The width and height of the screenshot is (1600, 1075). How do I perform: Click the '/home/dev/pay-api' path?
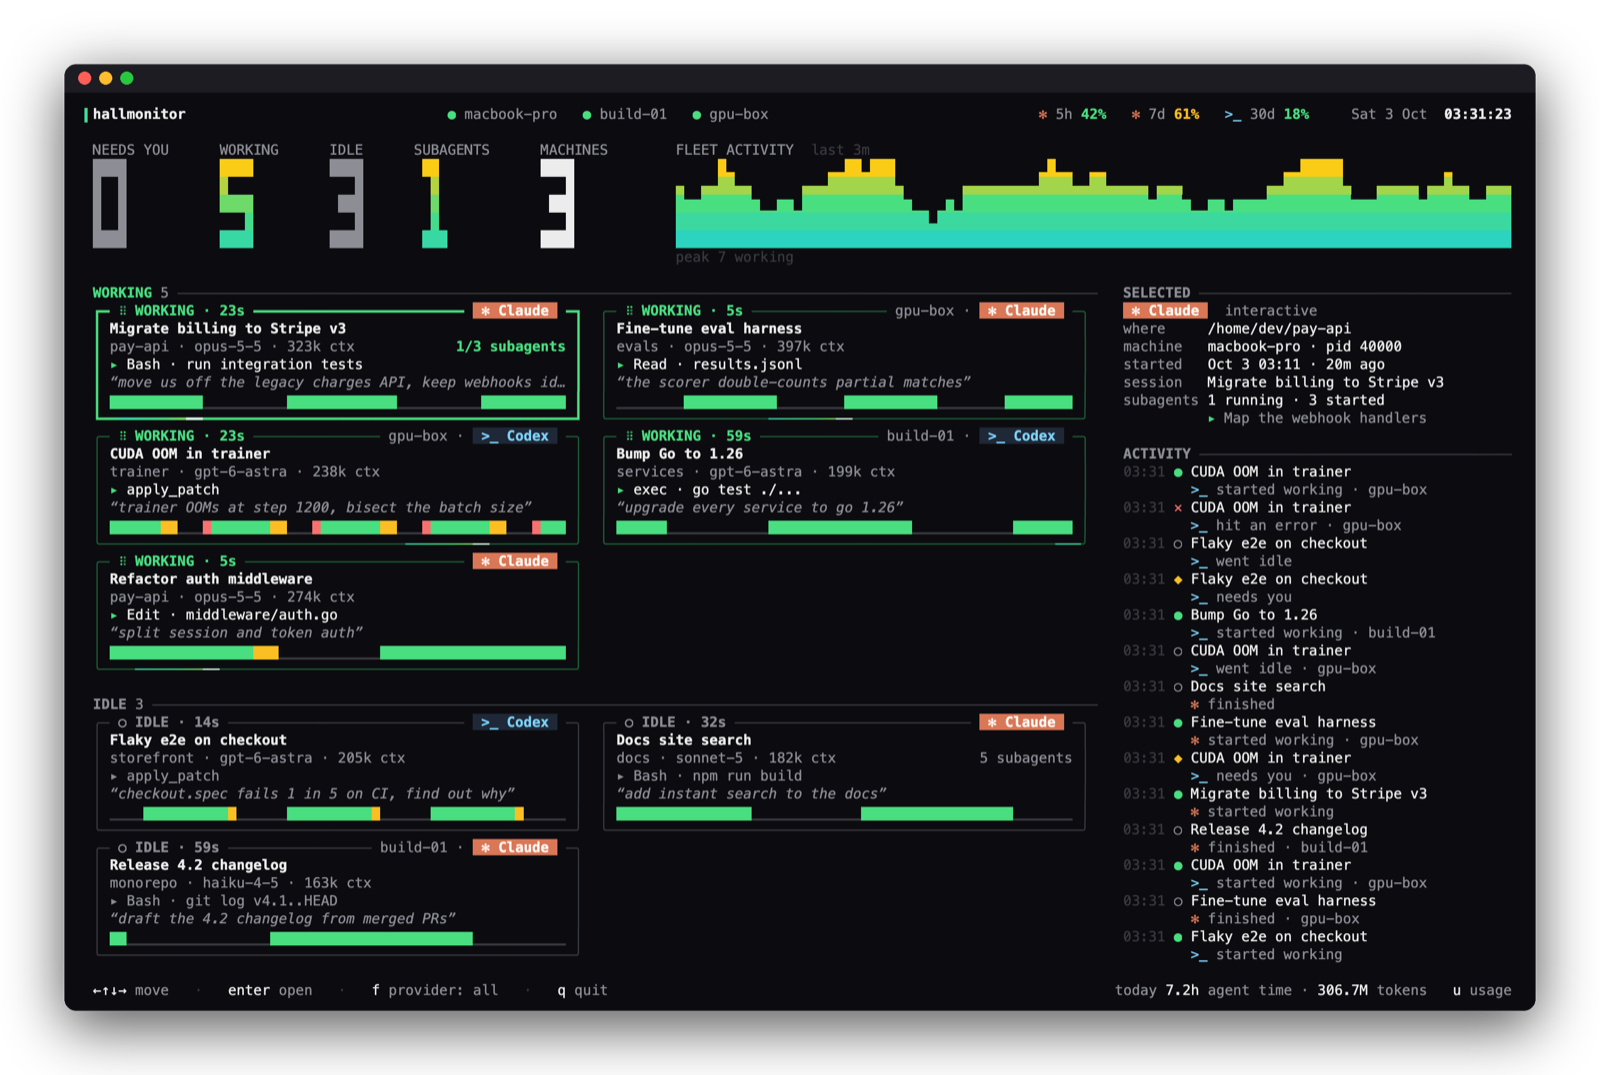[1279, 329]
